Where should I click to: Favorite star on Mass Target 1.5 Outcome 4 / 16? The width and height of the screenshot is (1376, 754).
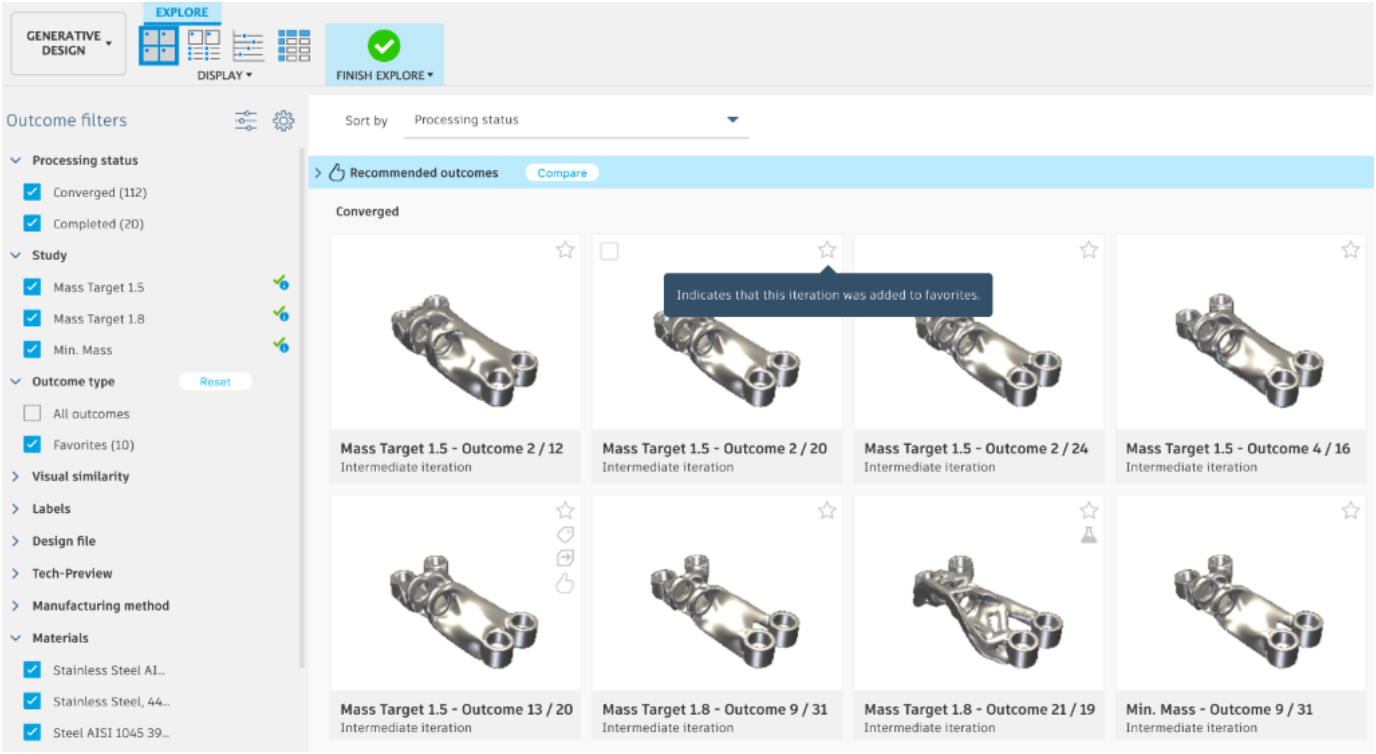pos(1351,250)
